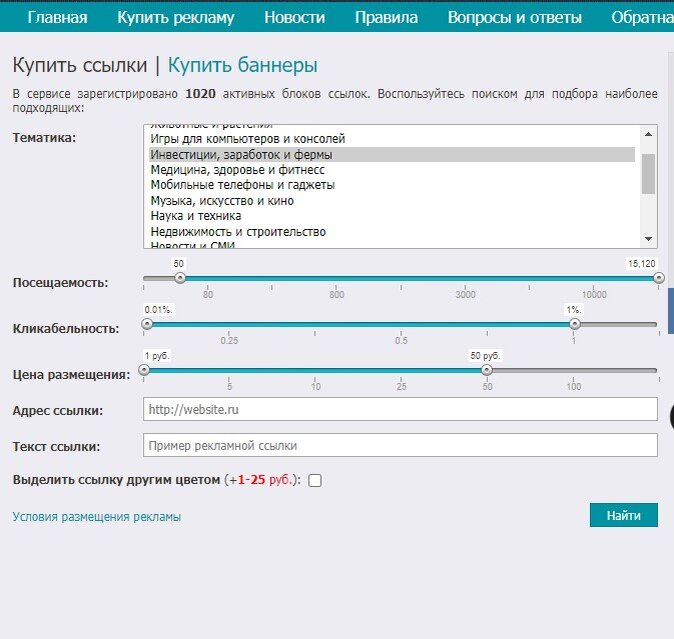
Task: Click Посещаемость minimum slider handle at 50
Action: tap(180, 278)
